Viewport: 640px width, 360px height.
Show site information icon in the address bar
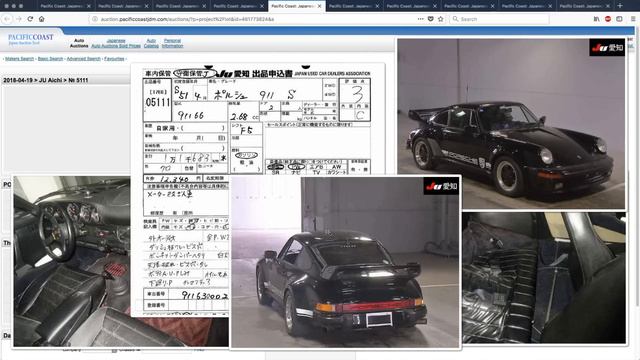click(95, 19)
